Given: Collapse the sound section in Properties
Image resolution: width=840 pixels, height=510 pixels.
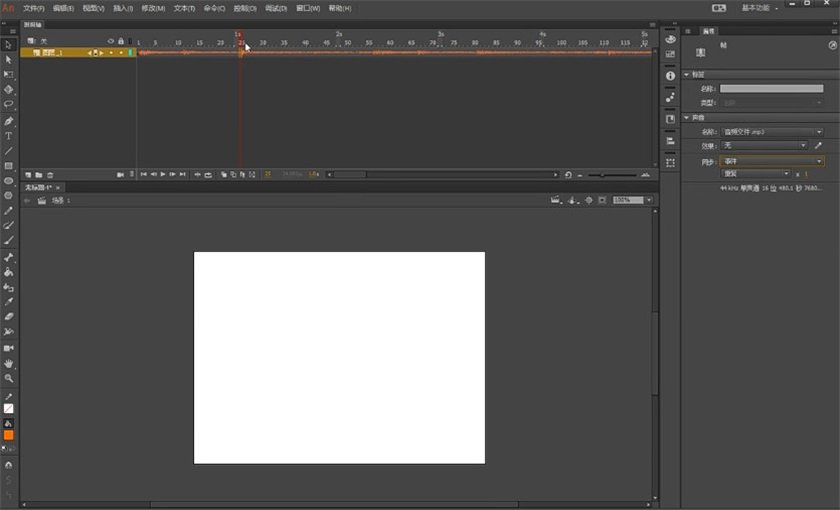Looking at the screenshot, I should click(687, 117).
